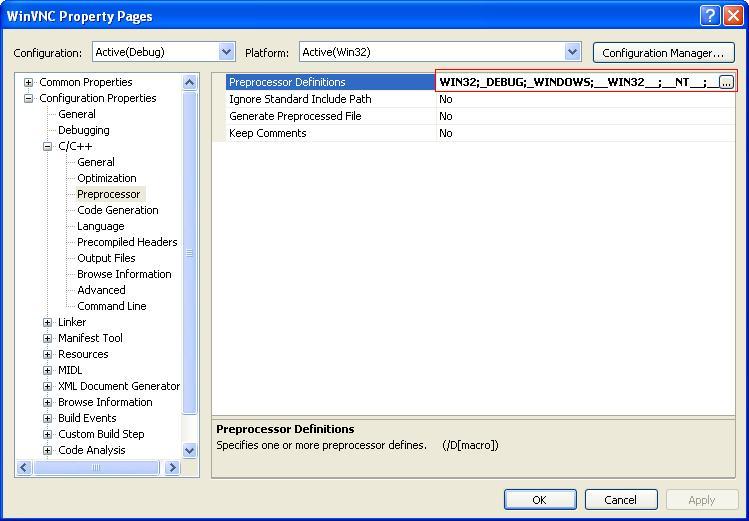Select the Preprocessor tree item
The height and width of the screenshot is (521, 749).
(x=109, y=194)
